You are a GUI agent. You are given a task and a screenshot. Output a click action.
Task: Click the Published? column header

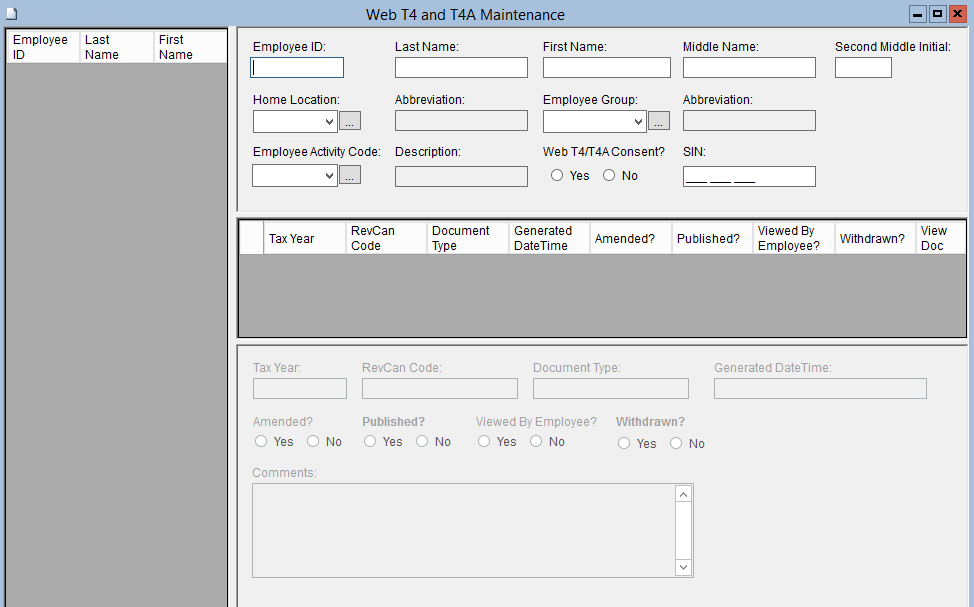click(711, 239)
